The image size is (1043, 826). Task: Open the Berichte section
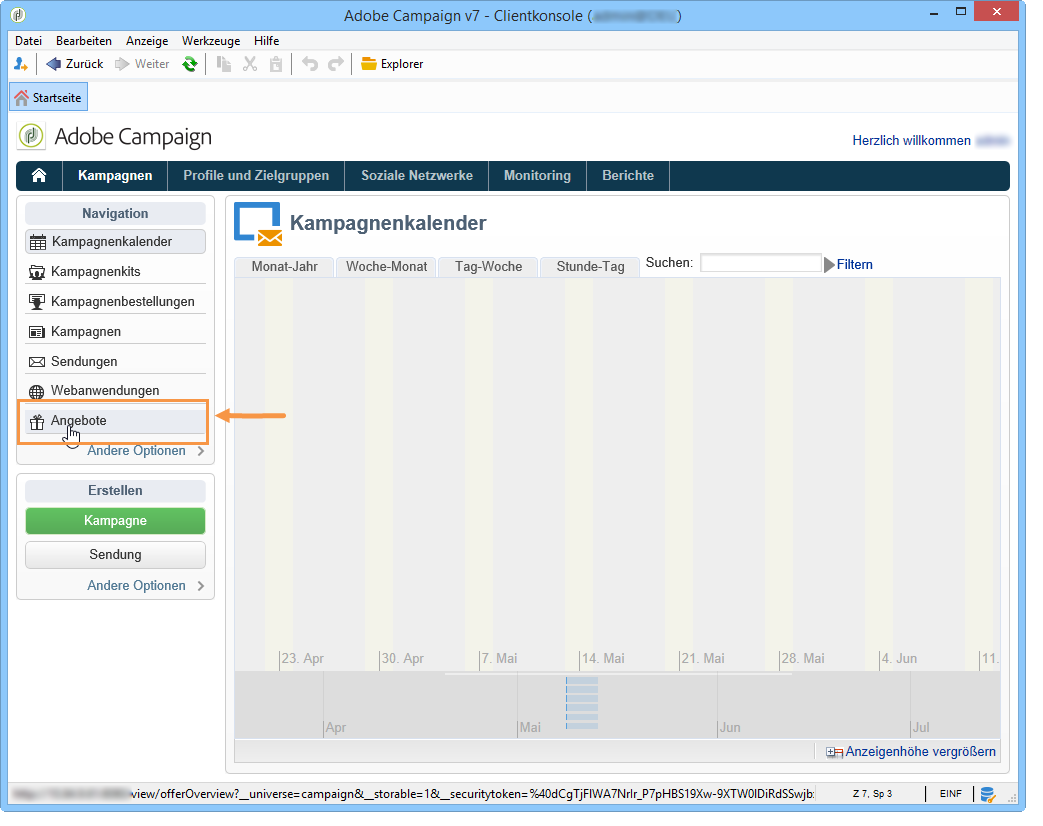pyautogui.click(x=628, y=176)
